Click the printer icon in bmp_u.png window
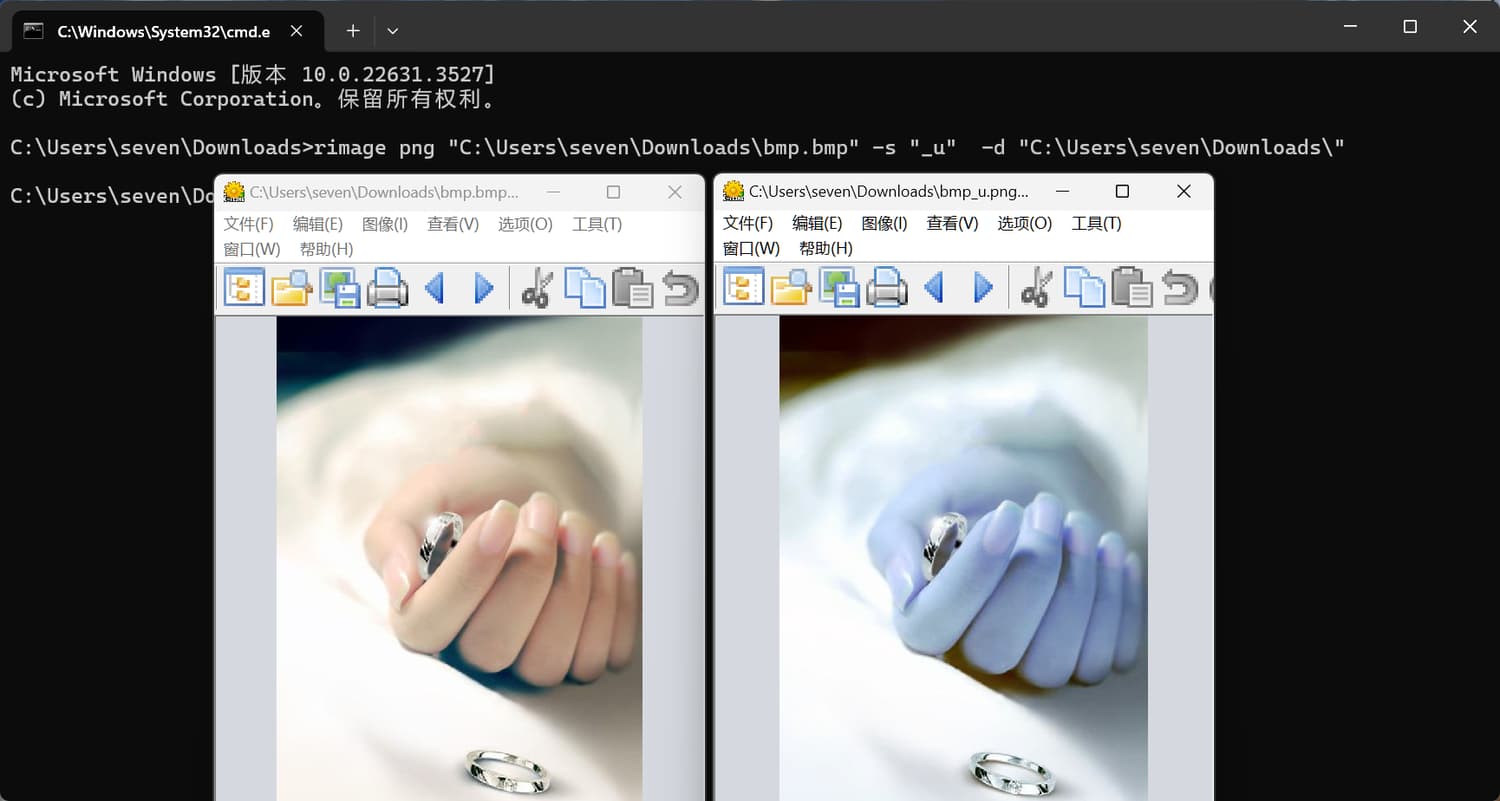Screen dimensions: 1500x801 coord(887,289)
